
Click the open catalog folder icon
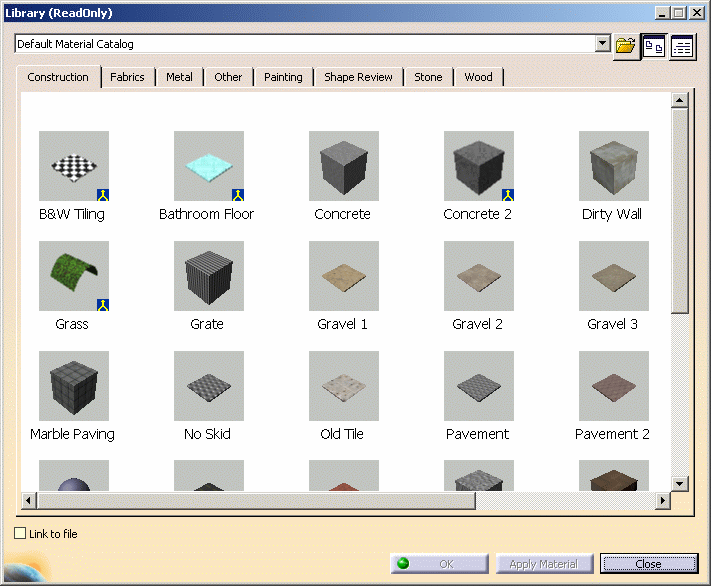point(626,46)
